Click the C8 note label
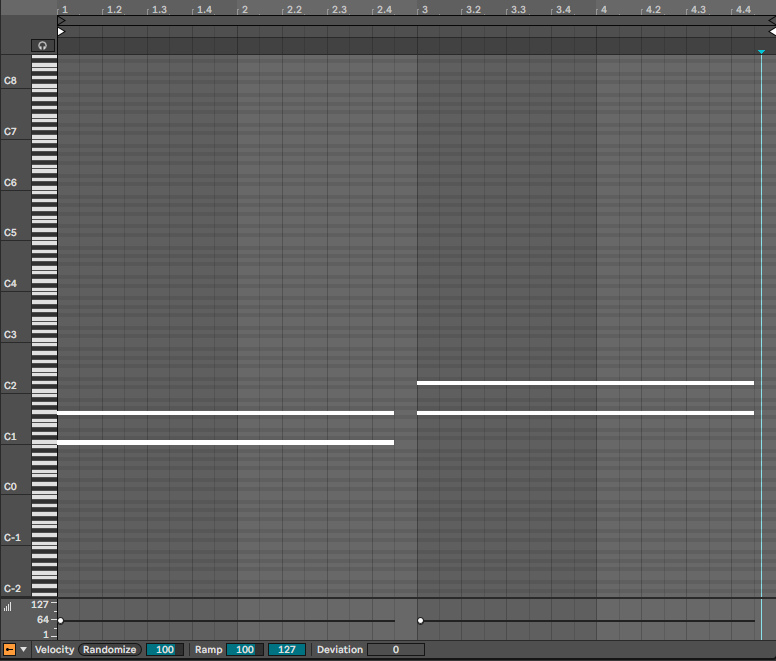Image resolution: width=776 pixels, height=661 pixels. tap(10, 81)
